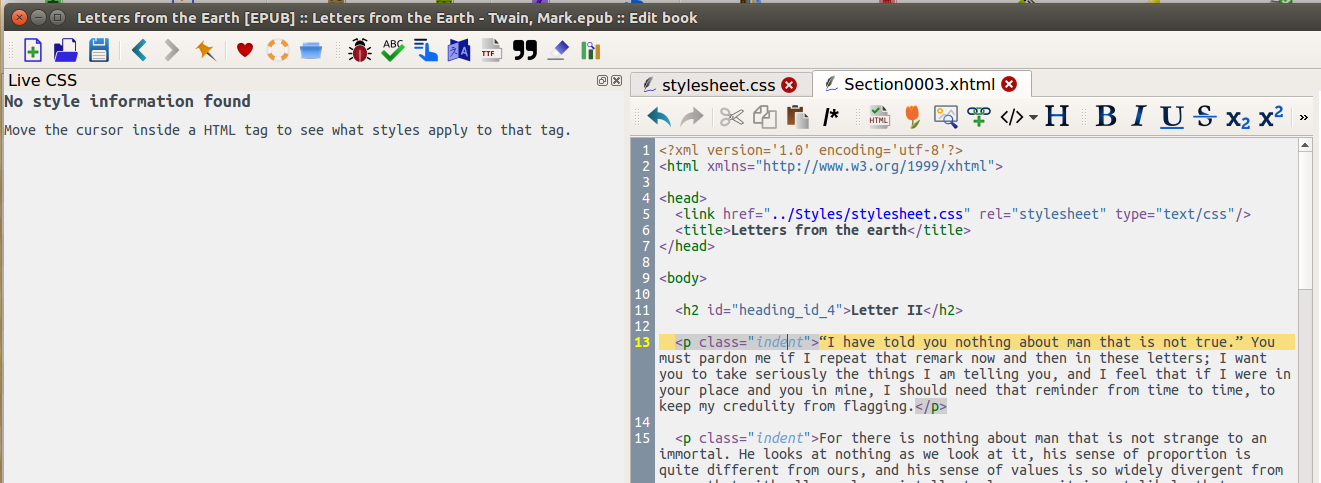Close the Live CSS panel
This screenshot has height=483, width=1321.
[616, 80]
